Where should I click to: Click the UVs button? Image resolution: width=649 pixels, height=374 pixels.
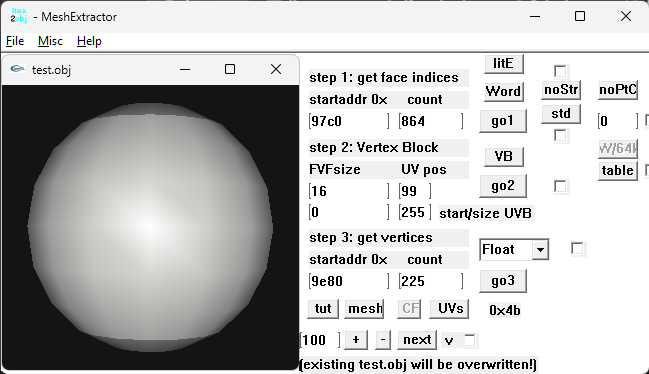click(449, 309)
